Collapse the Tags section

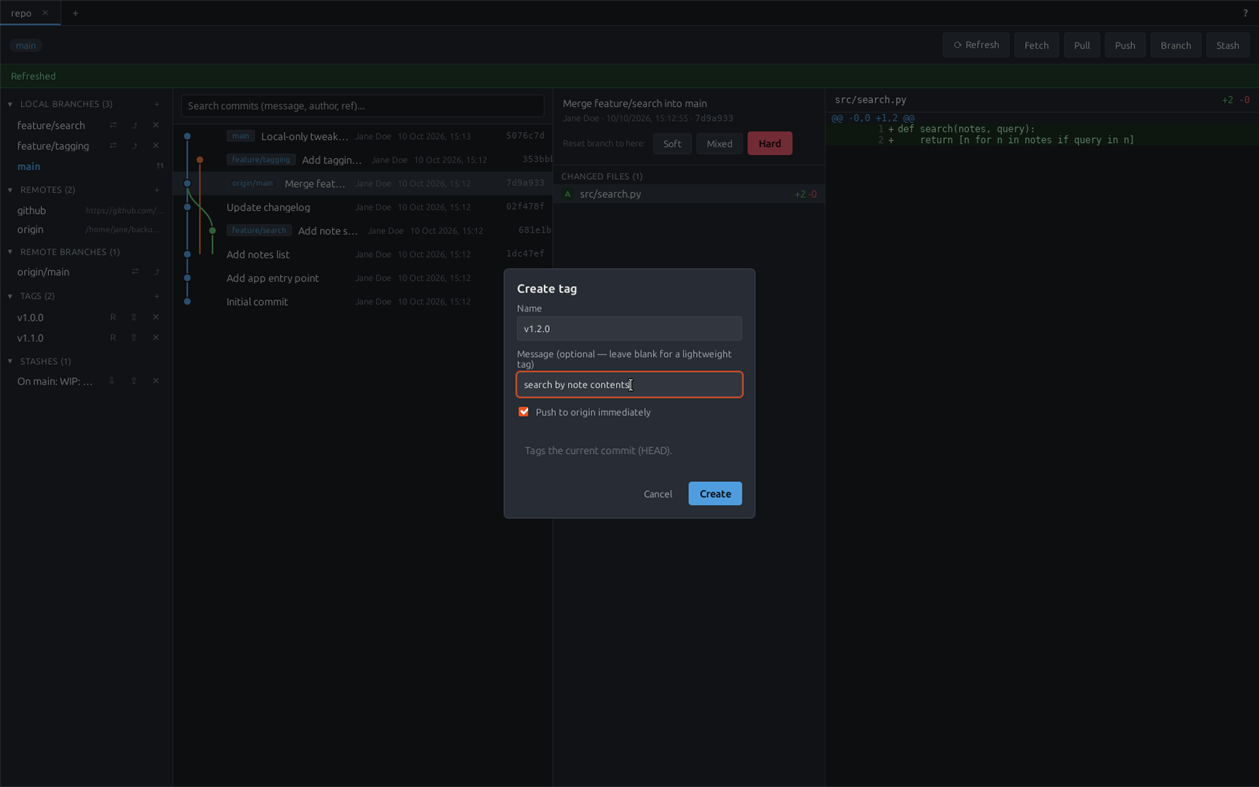[10, 296]
